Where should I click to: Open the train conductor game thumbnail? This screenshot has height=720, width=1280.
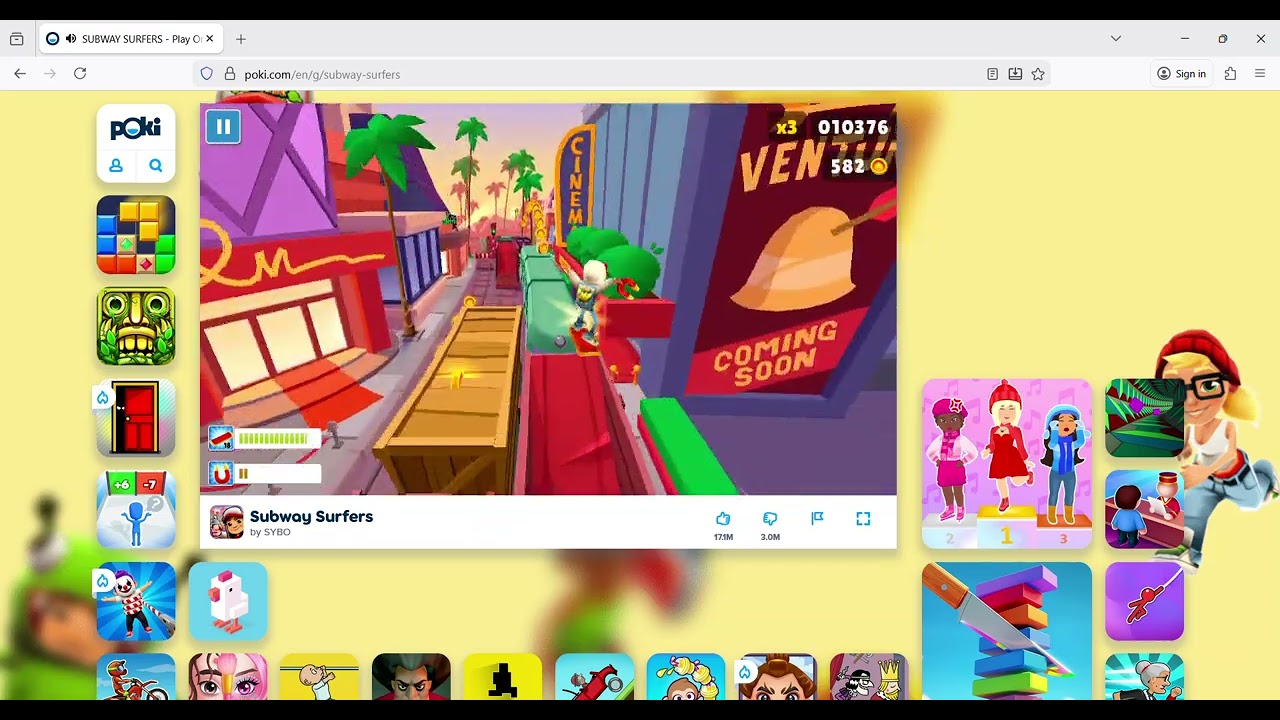pos(1144,510)
